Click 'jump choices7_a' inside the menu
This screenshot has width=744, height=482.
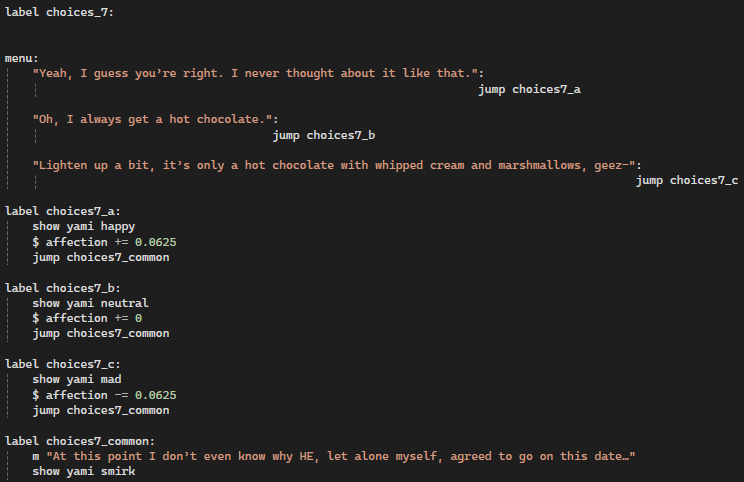(x=529, y=90)
